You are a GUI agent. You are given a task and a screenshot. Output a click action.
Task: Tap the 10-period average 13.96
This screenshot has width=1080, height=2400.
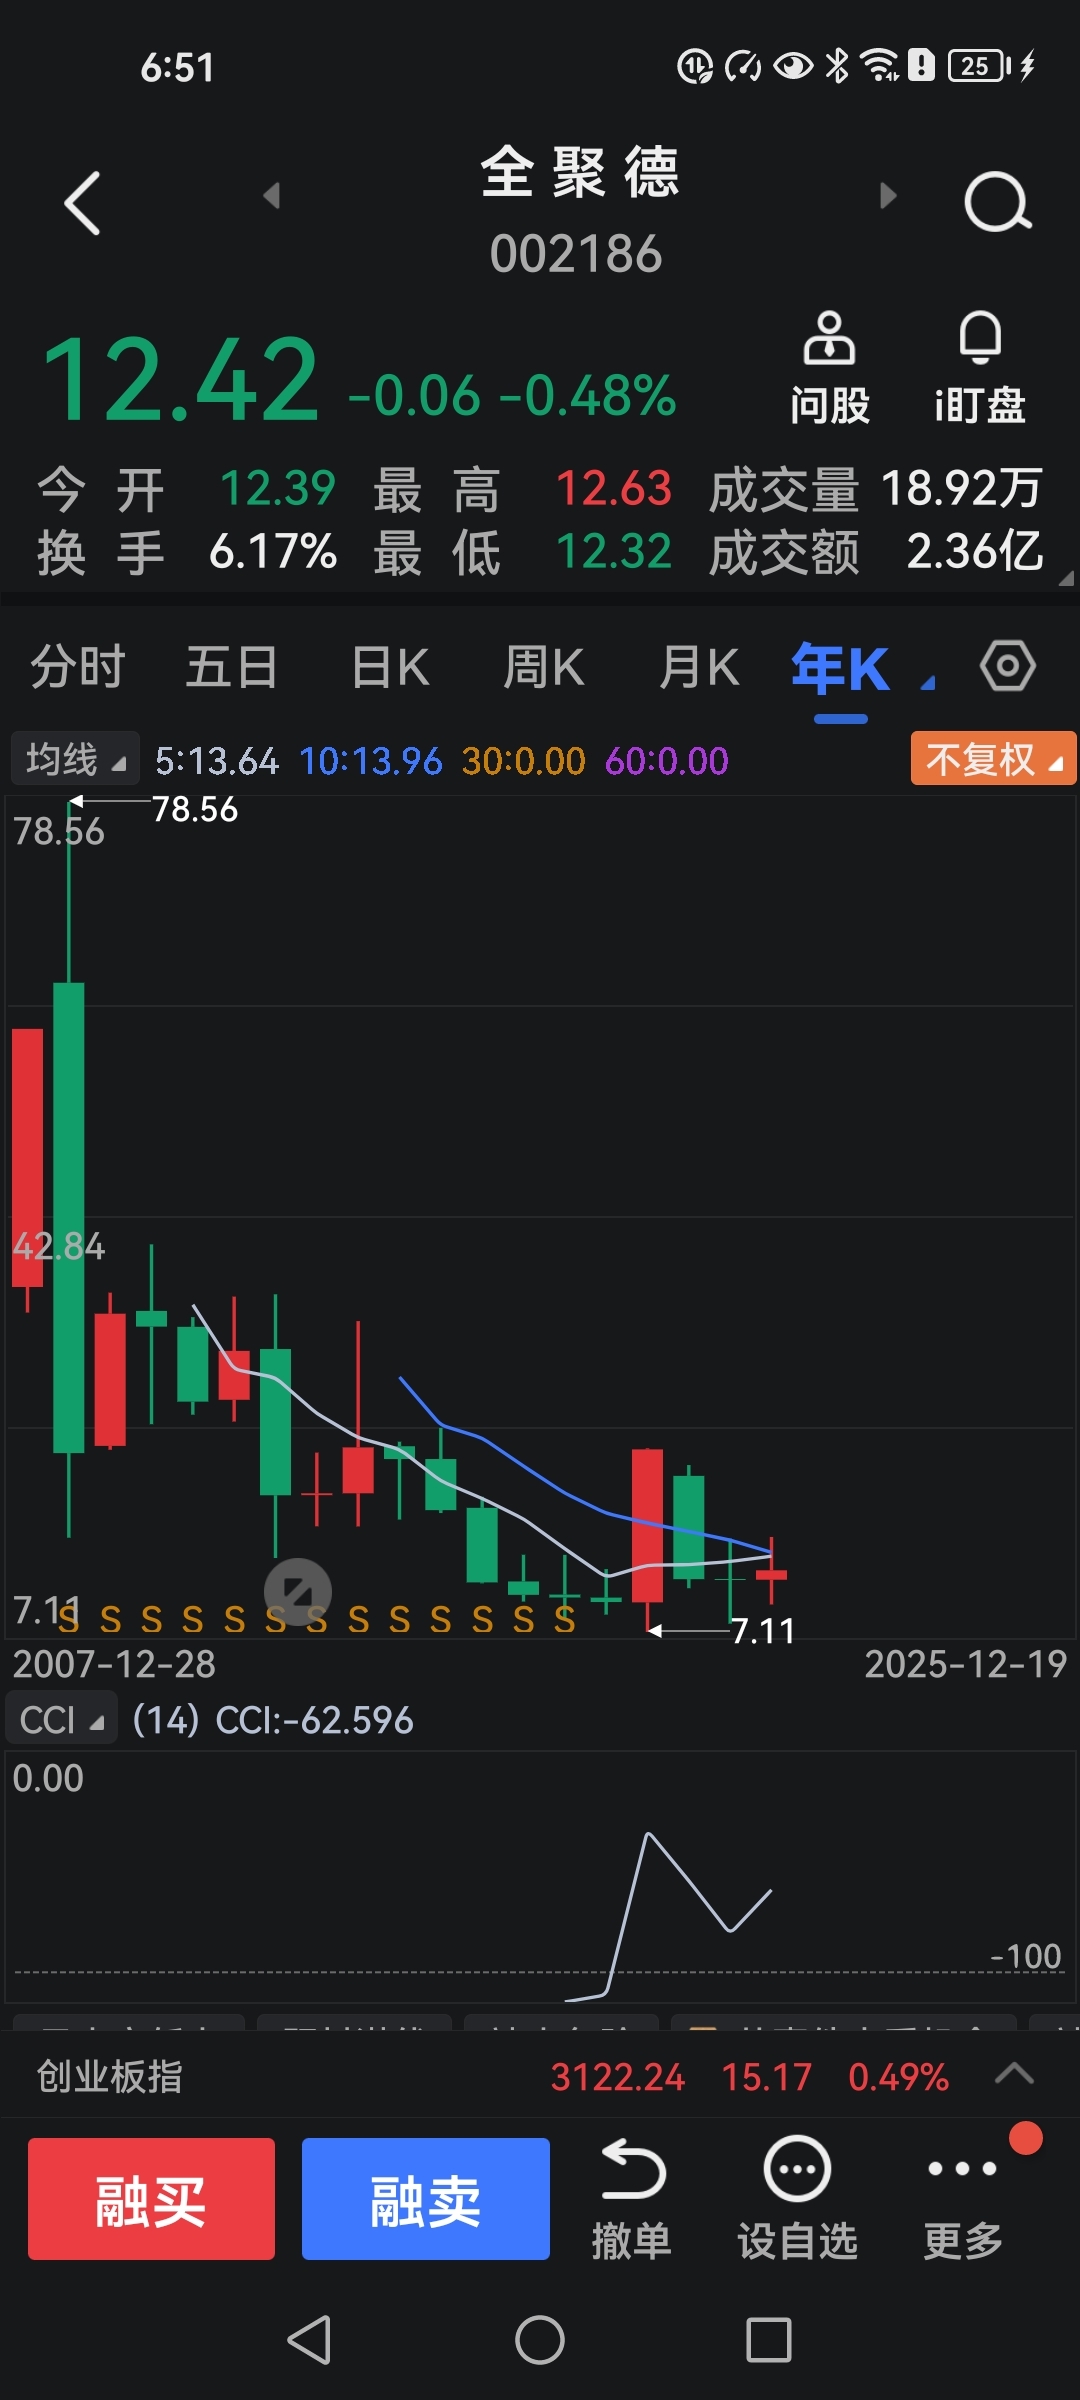coord(371,761)
